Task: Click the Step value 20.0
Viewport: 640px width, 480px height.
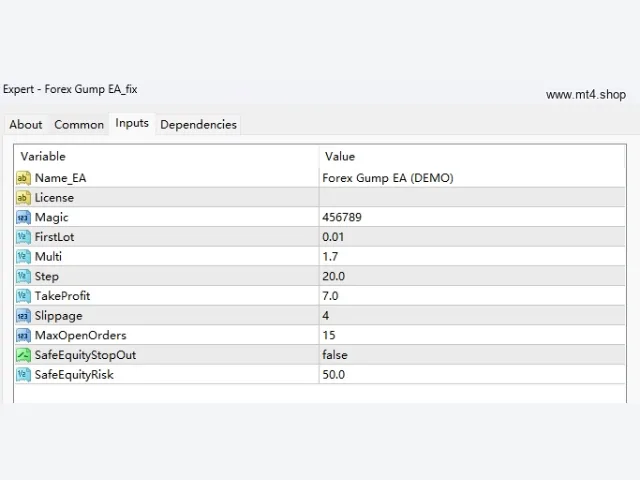Action: click(x=333, y=276)
